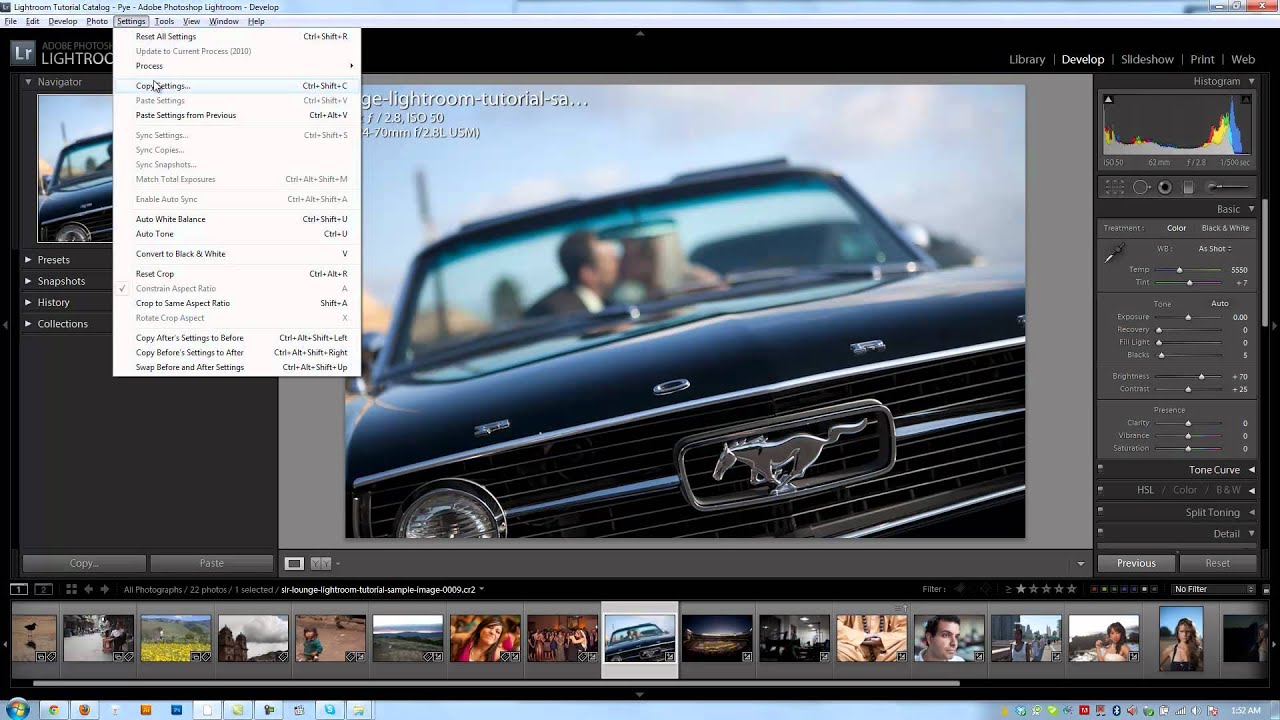Open Firefox from the taskbar
The width and height of the screenshot is (1280, 720).
(x=84, y=710)
